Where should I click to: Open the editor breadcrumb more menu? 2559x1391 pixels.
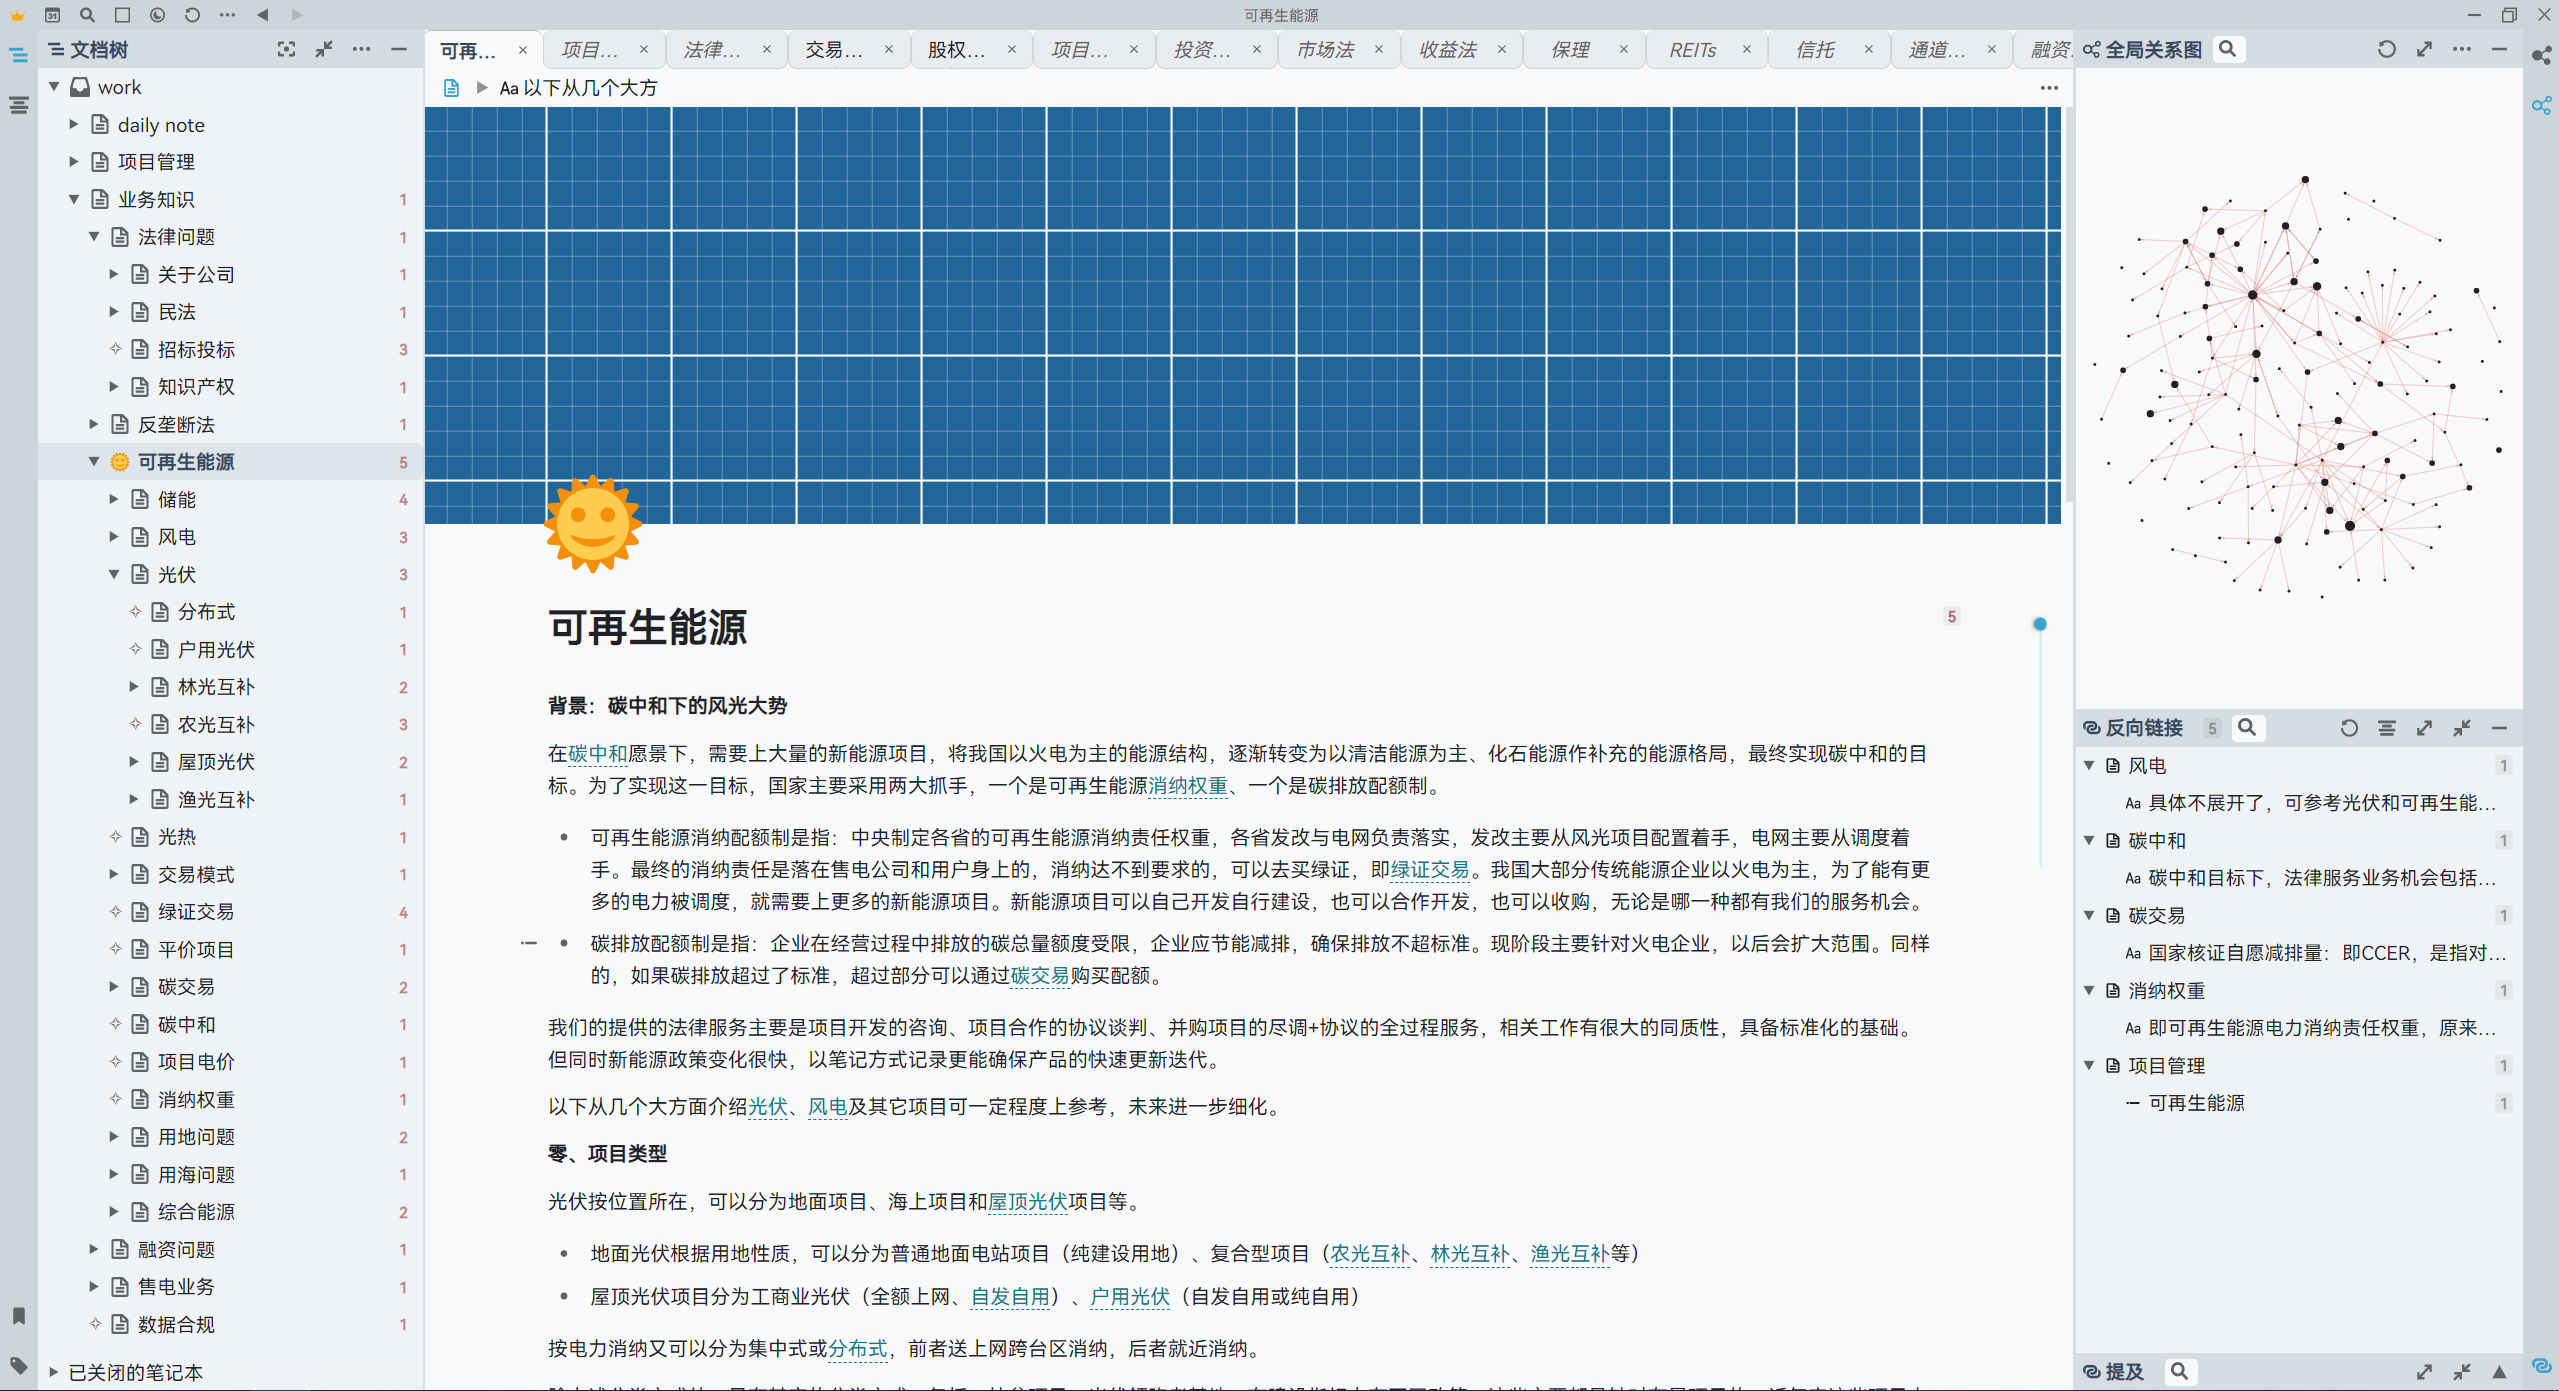[2049, 88]
